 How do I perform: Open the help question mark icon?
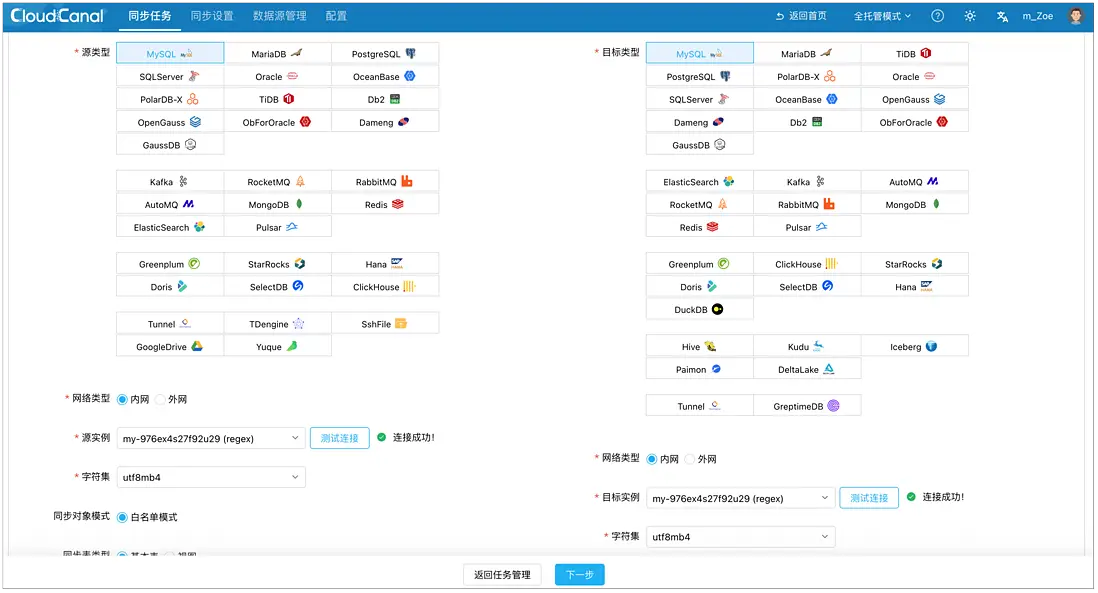click(937, 15)
